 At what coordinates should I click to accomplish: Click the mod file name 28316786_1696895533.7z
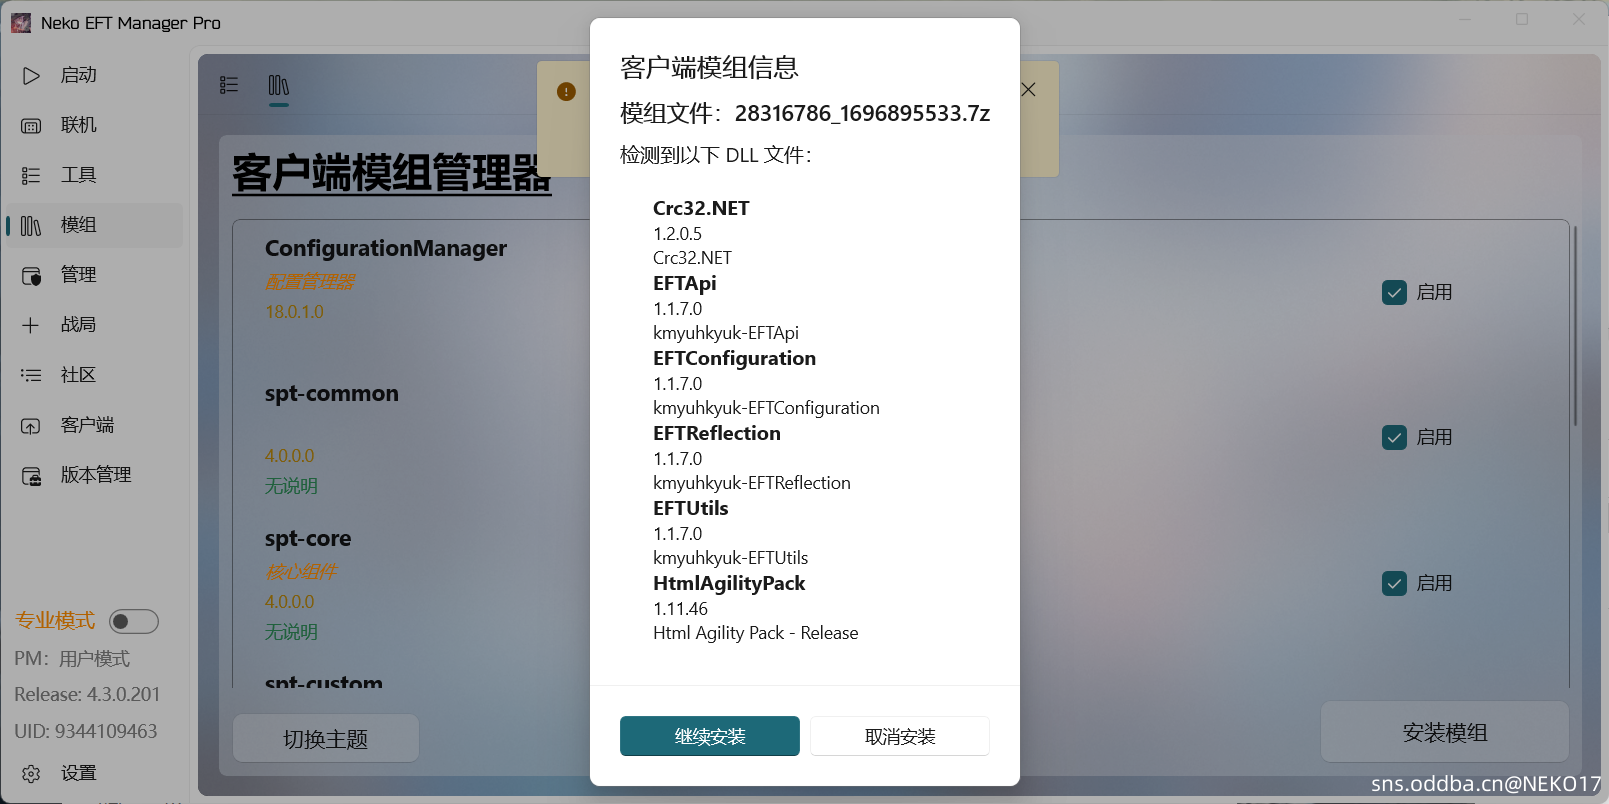coord(862,113)
